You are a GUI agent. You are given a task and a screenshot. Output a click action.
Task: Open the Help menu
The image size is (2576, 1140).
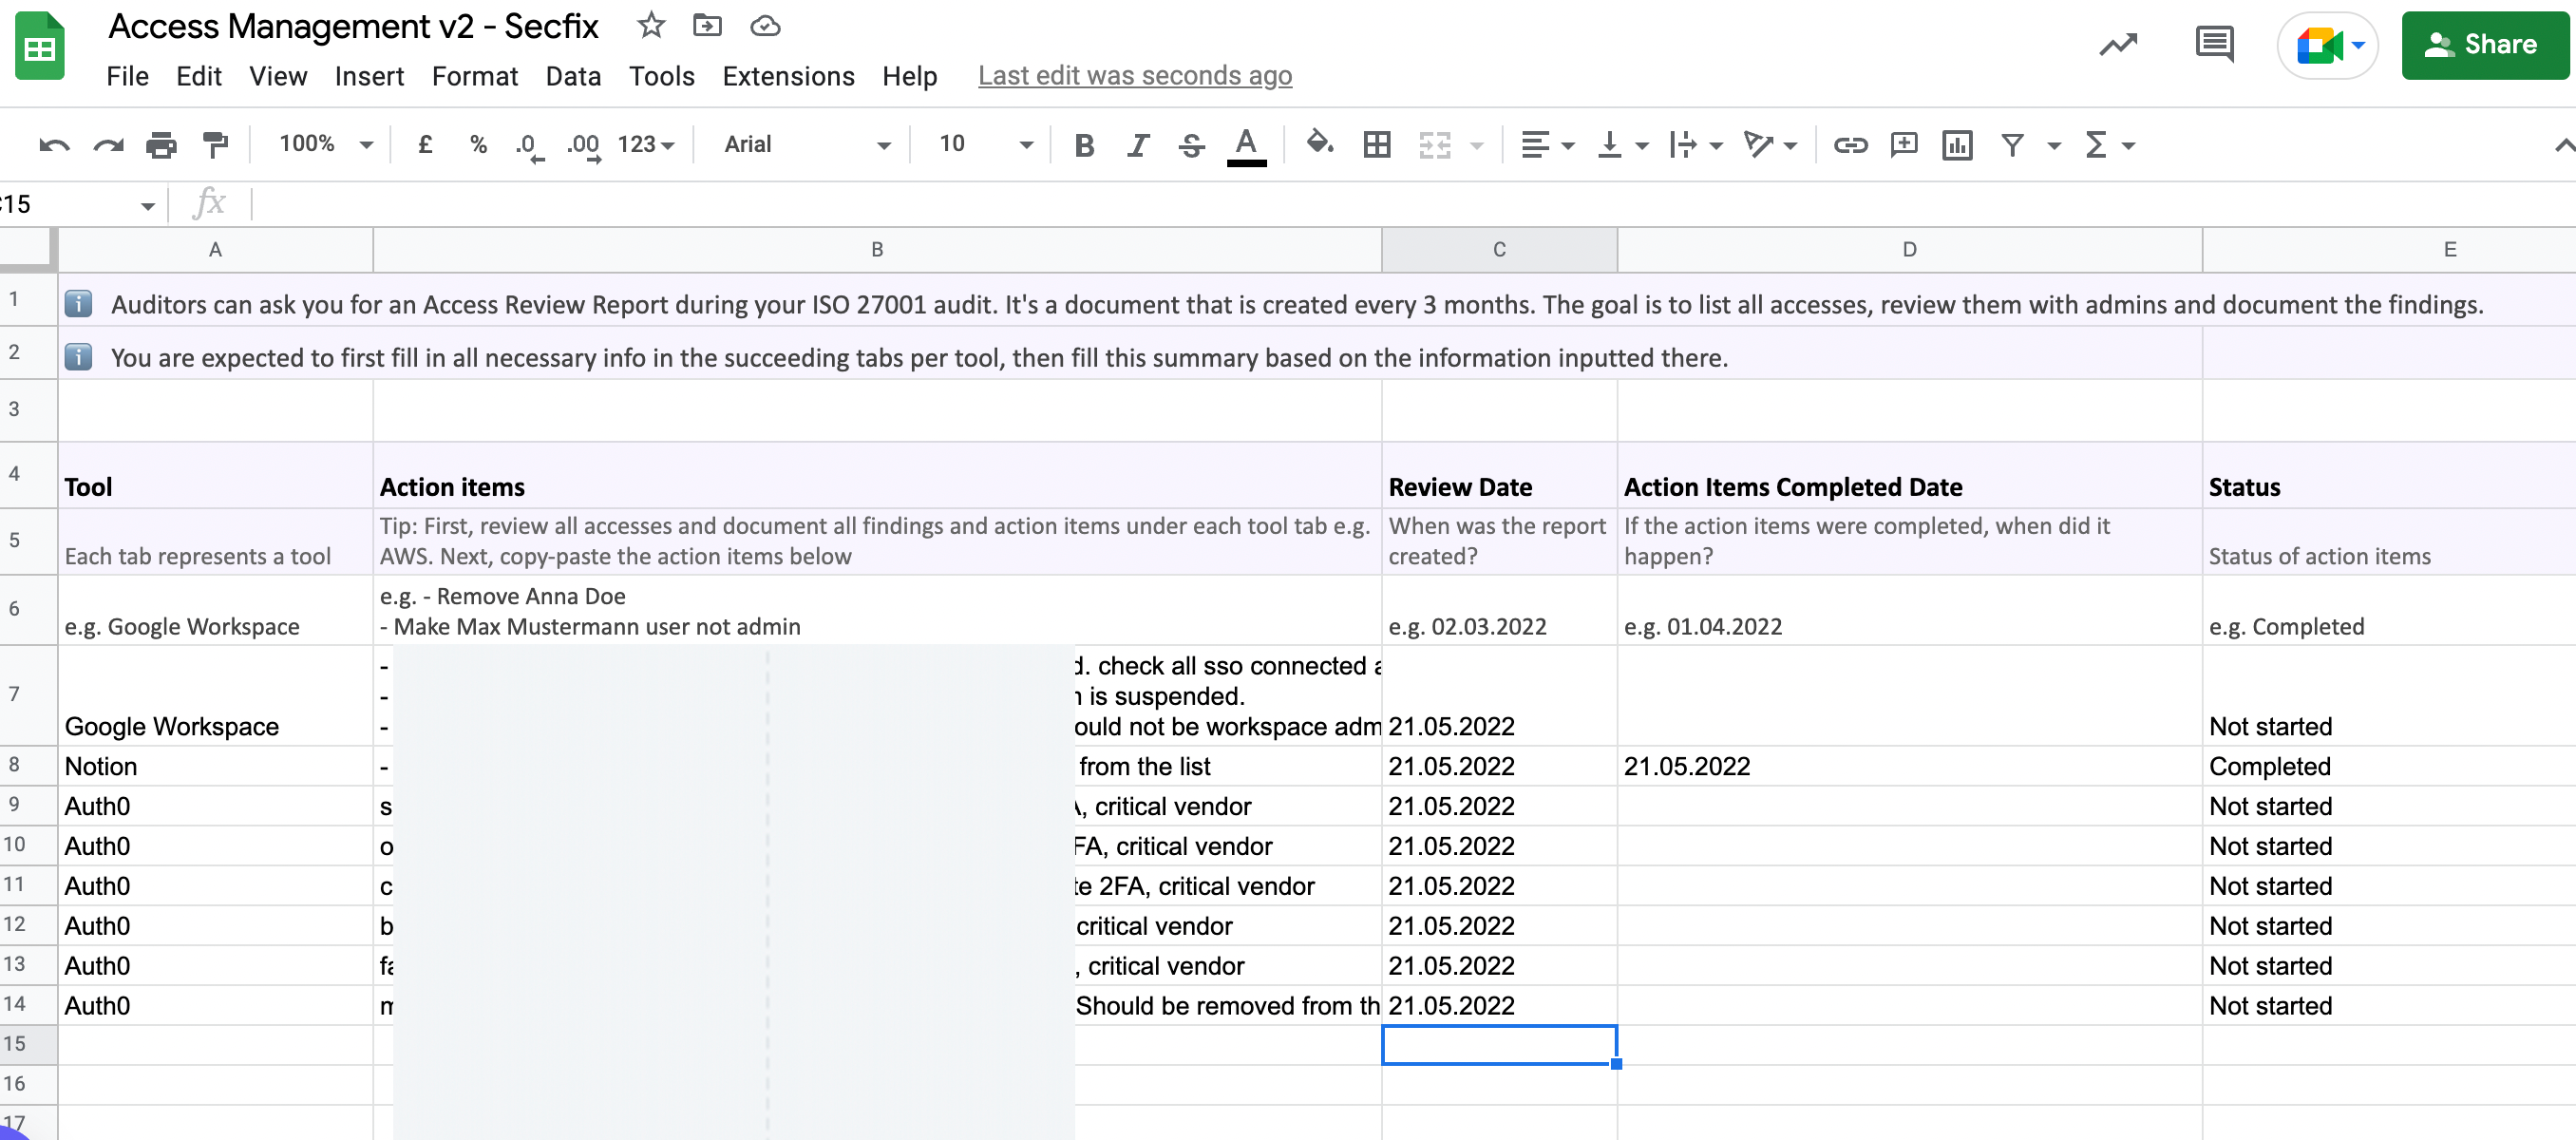(909, 76)
